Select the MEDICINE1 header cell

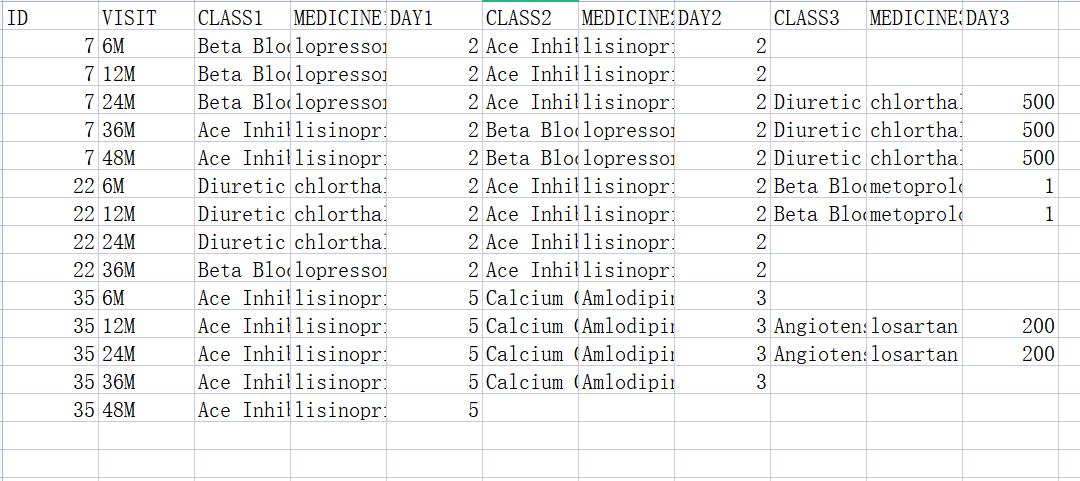tap(338, 18)
